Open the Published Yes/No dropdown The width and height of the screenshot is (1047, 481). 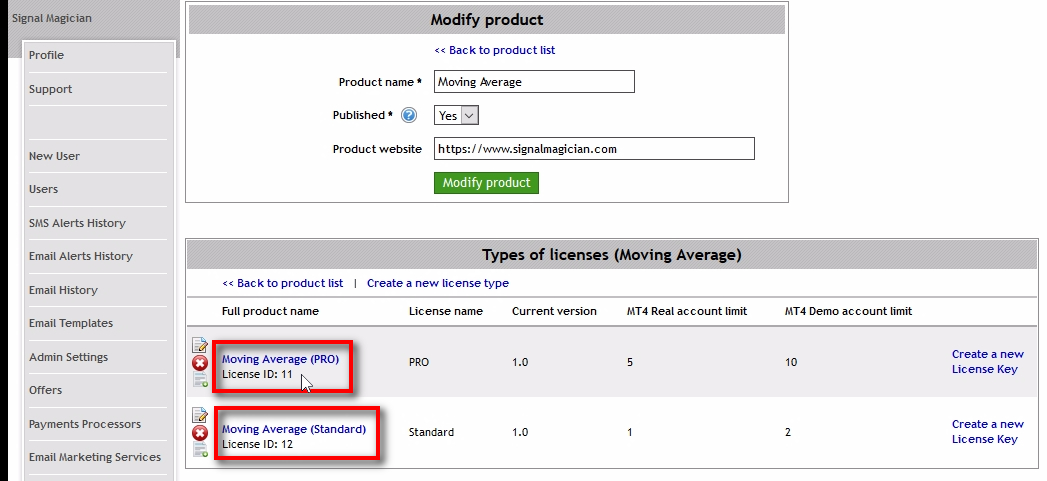457,116
